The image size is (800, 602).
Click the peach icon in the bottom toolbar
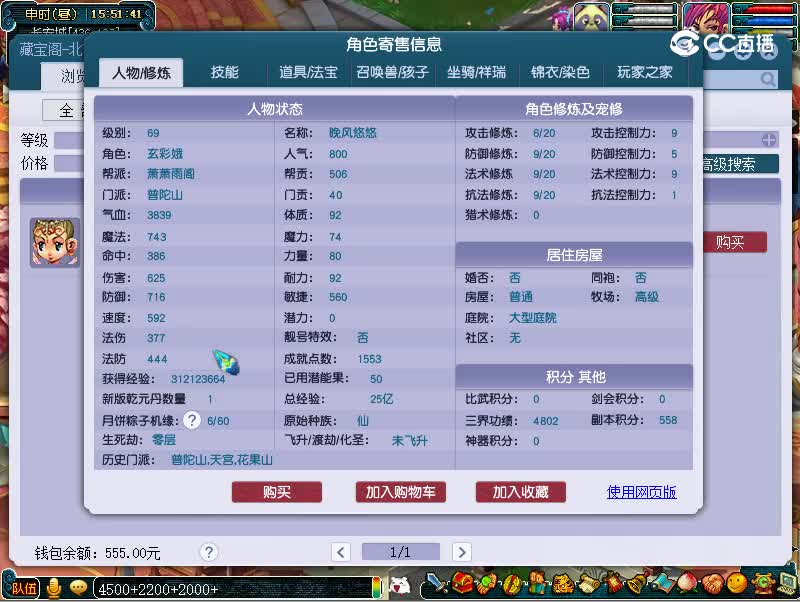click(687, 583)
